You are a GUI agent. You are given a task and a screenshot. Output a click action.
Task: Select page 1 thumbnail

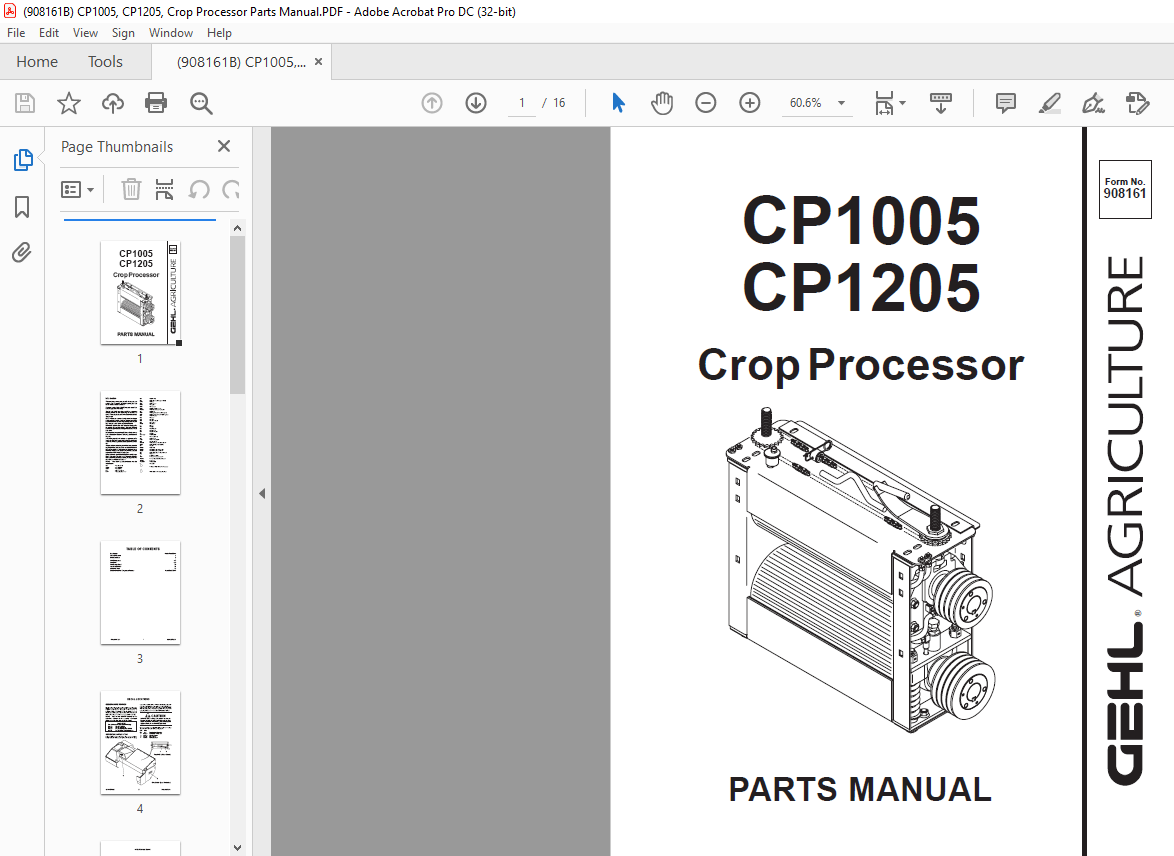[x=140, y=293]
